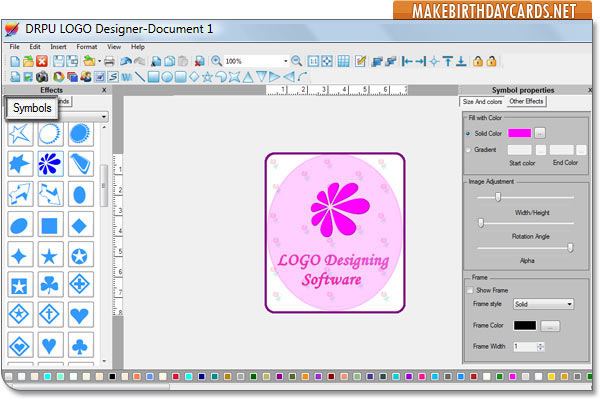
Task: Select the heart symbol thumbnail
Action: [x=80, y=315]
